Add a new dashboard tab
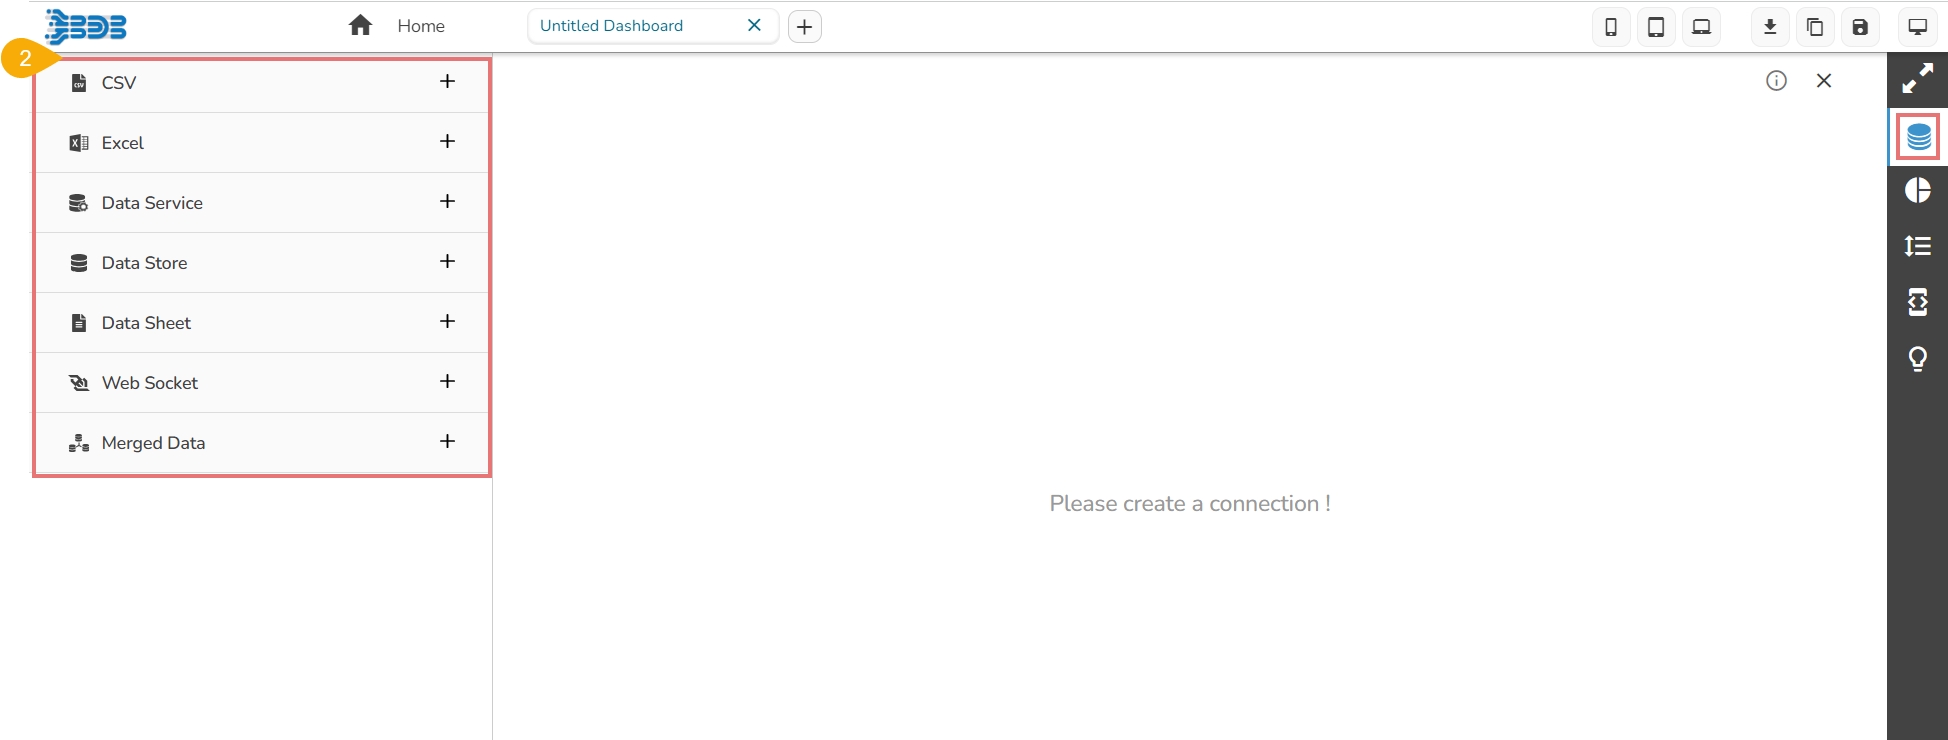This screenshot has width=1948, height=740. point(805,27)
